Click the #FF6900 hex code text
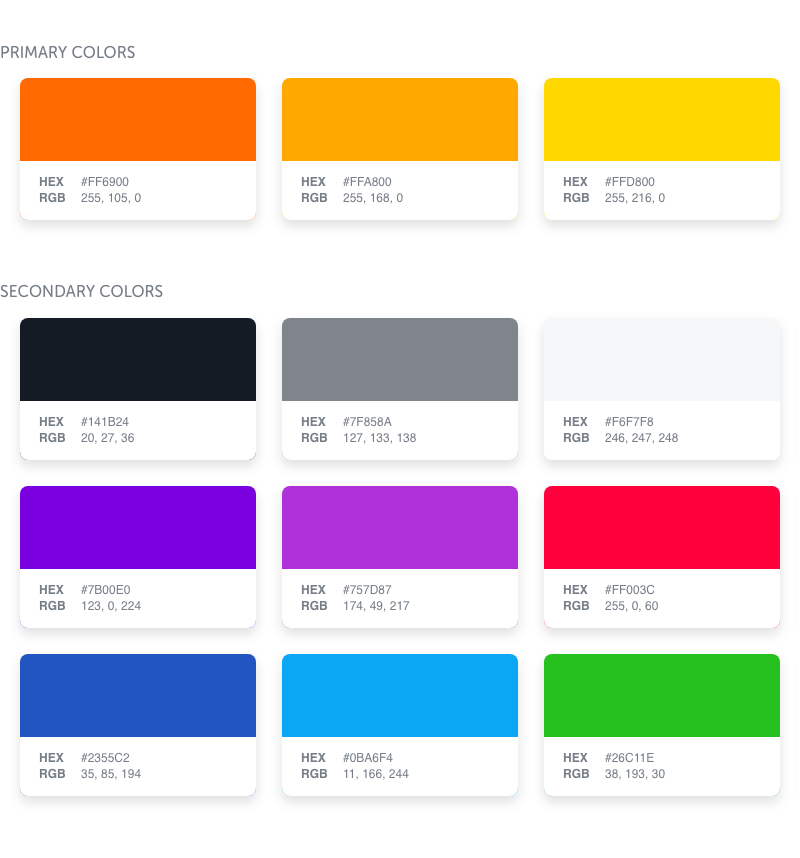The height and width of the screenshot is (858, 800). coord(105,182)
